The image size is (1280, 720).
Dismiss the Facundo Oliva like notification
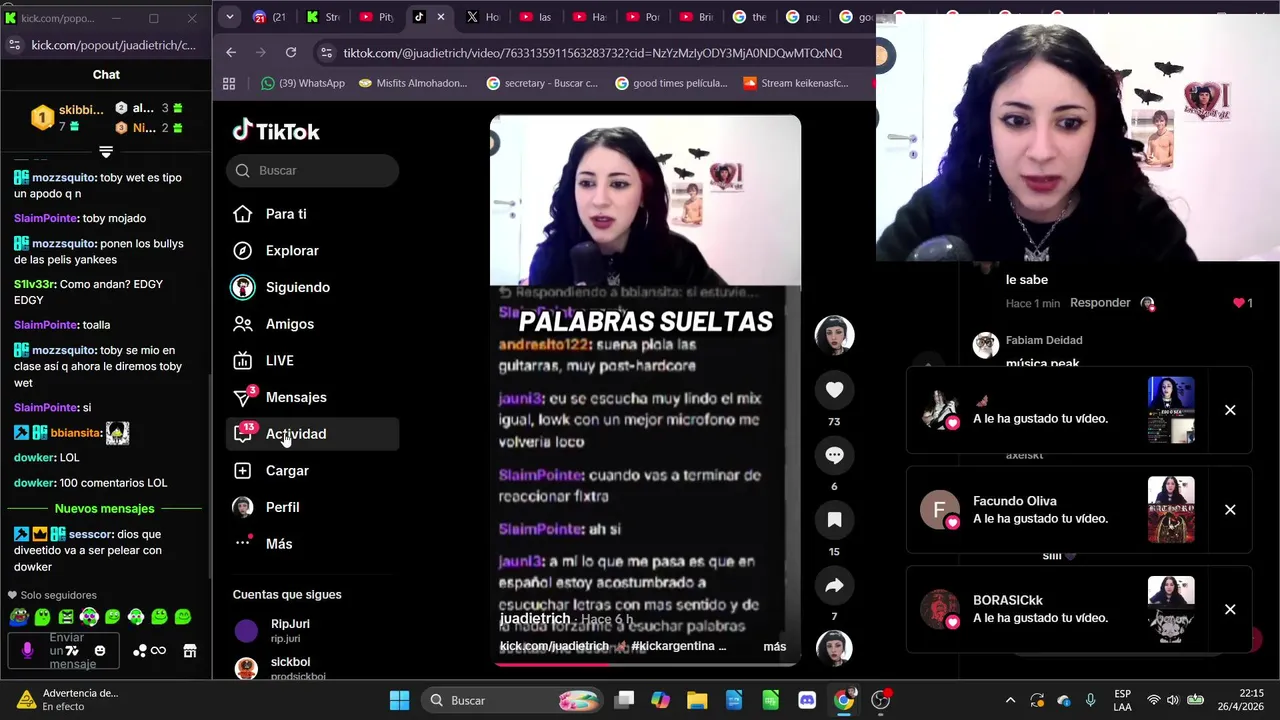[x=1230, y=510]
